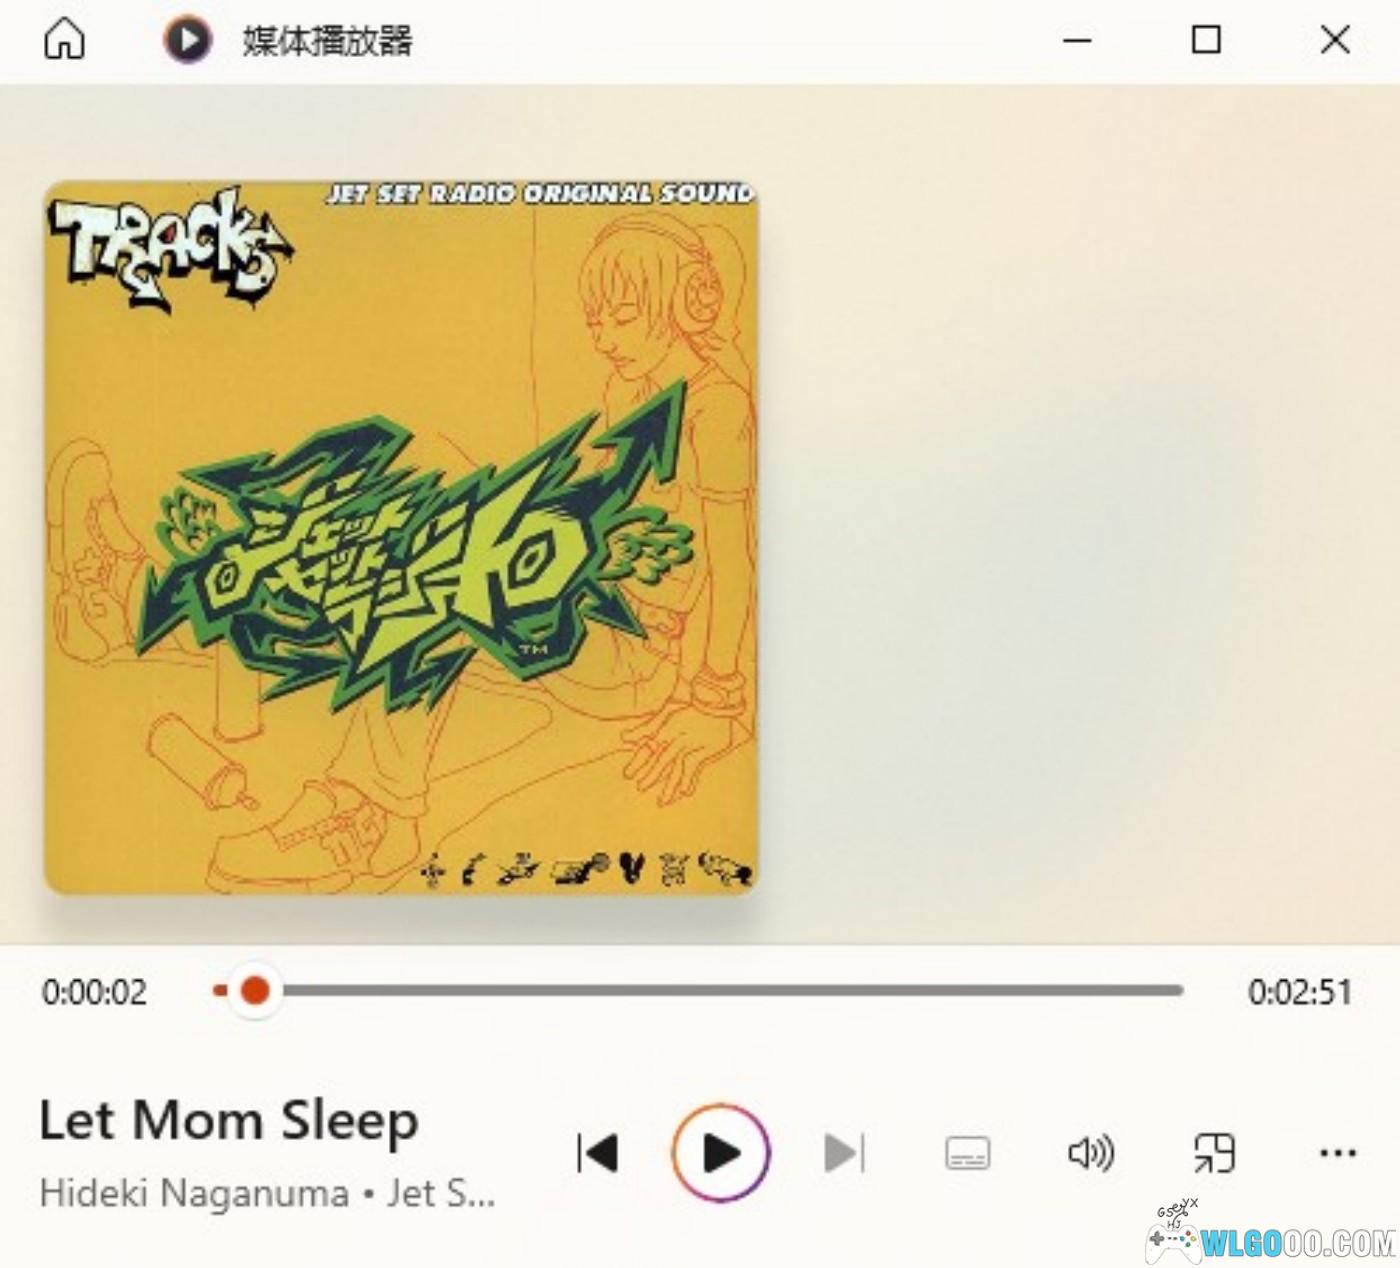Switch to mini player view
This screenshot has width=1400, height=1268.
tap(1215, 1153)
